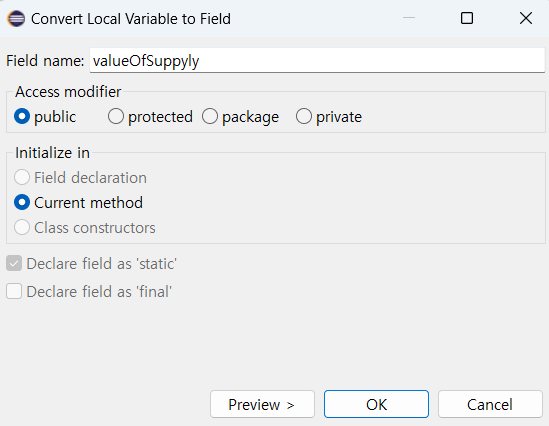Open the refactoring Preview

coord(262,404)
